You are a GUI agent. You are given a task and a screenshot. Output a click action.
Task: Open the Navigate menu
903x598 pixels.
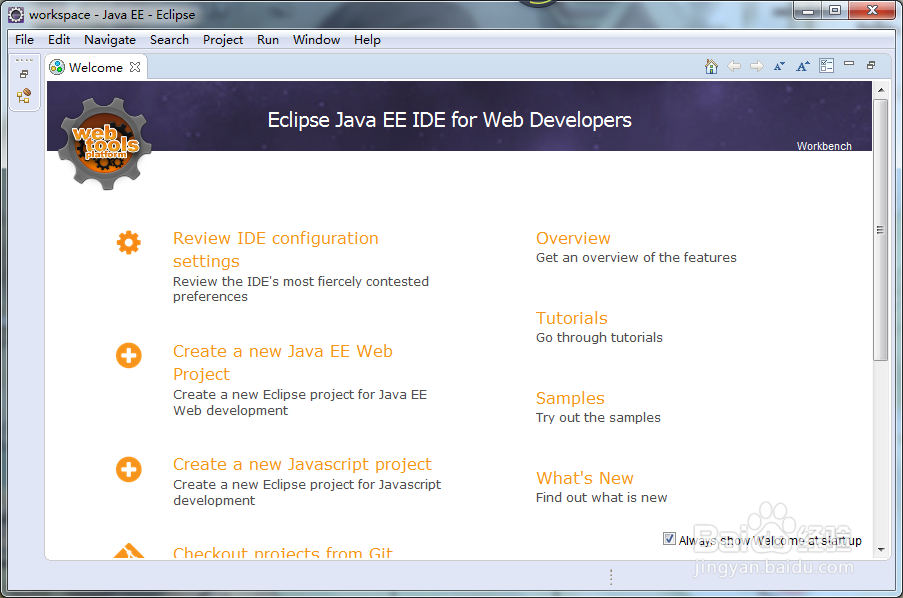coord(110,40)
